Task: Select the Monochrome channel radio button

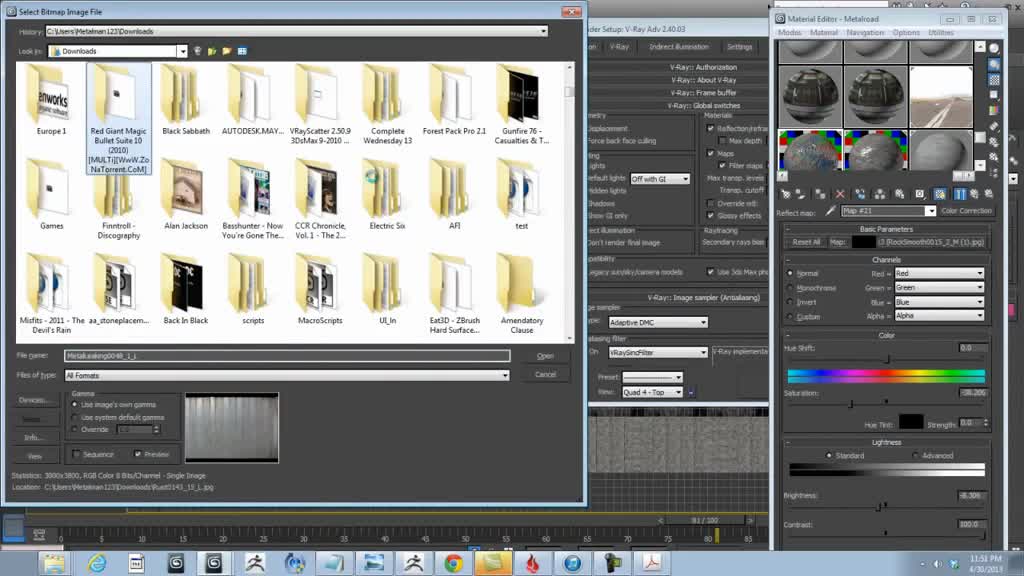Action: pyautogui.click(x=790, y=288)
